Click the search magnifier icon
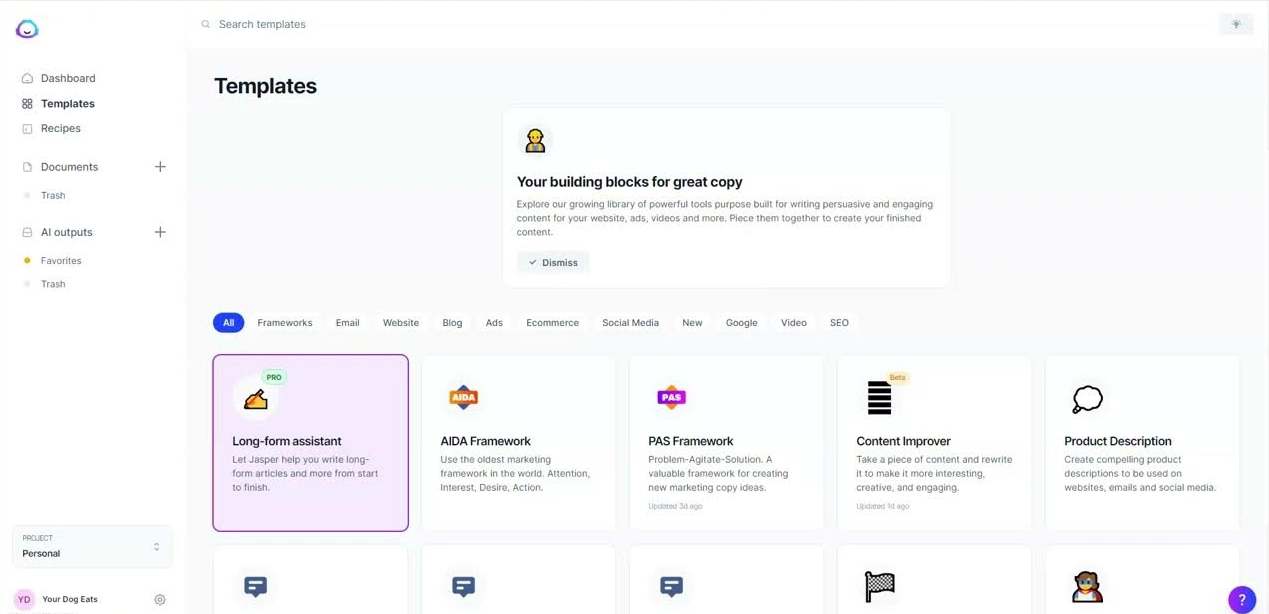 coord(206,24)
